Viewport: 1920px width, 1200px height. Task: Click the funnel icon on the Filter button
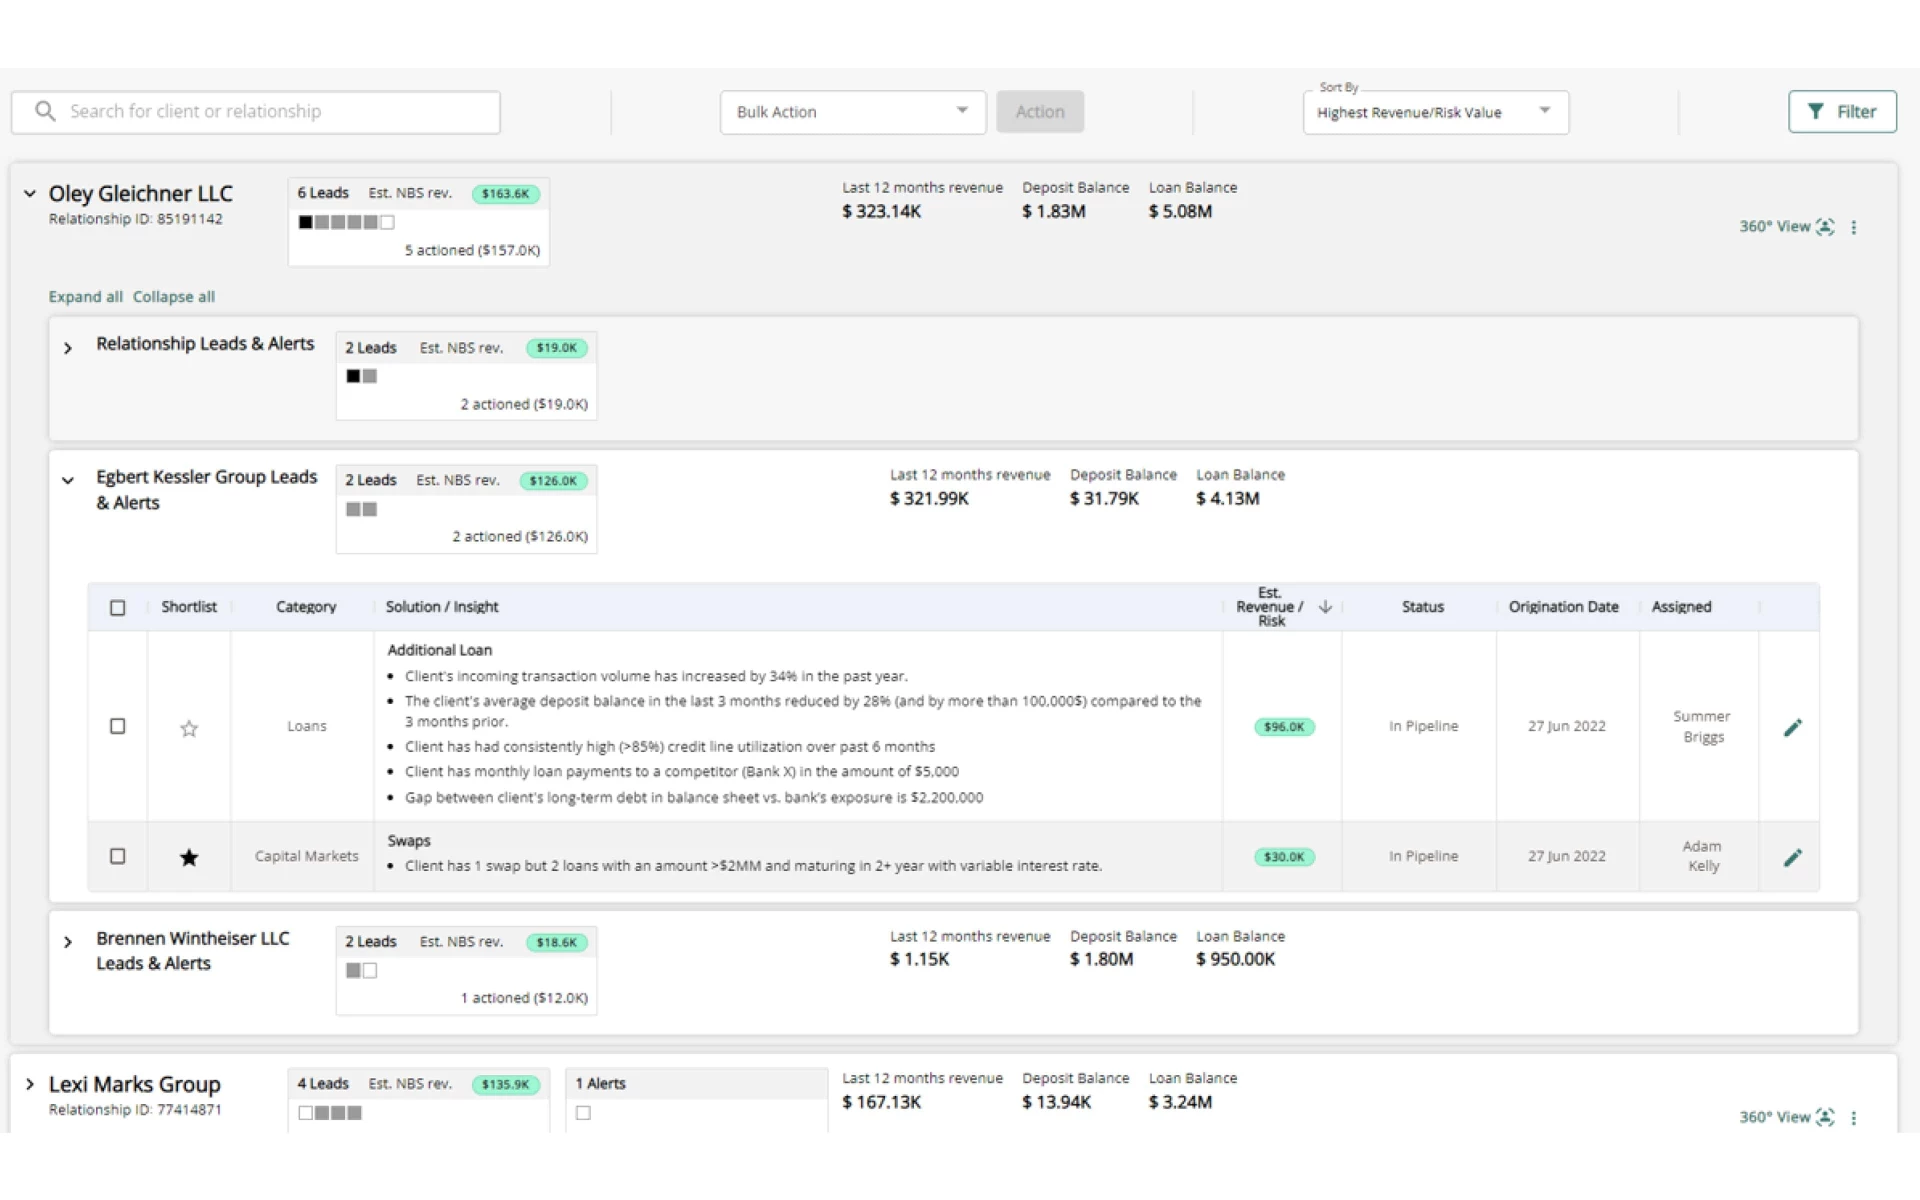click(x=1816, y=111)
